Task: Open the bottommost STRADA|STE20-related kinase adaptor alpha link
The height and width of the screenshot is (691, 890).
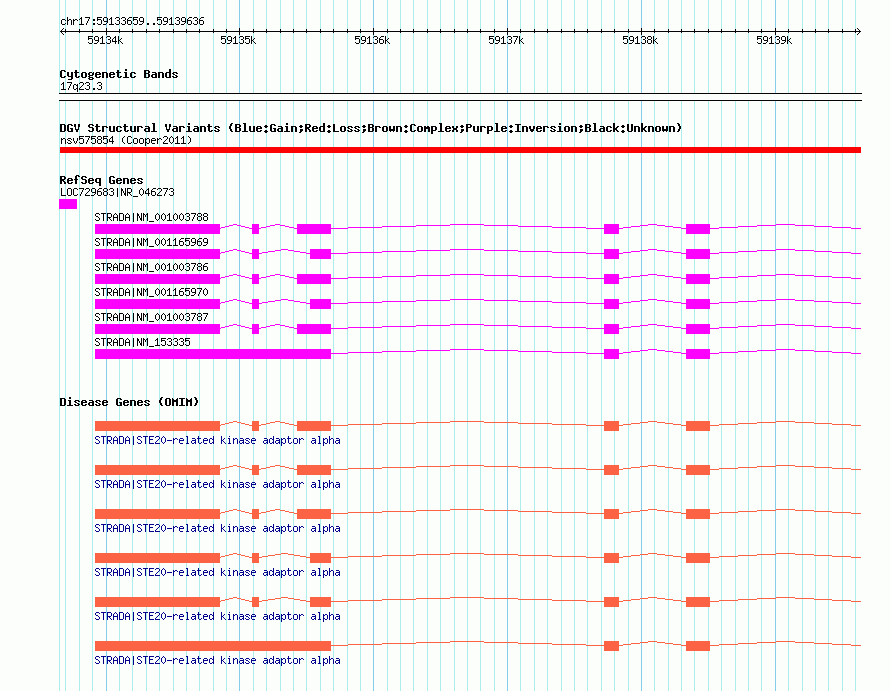Action: (217, 660)
